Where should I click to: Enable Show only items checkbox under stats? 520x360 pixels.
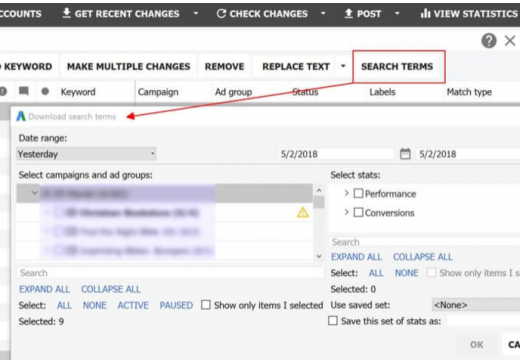pos(431,272)
